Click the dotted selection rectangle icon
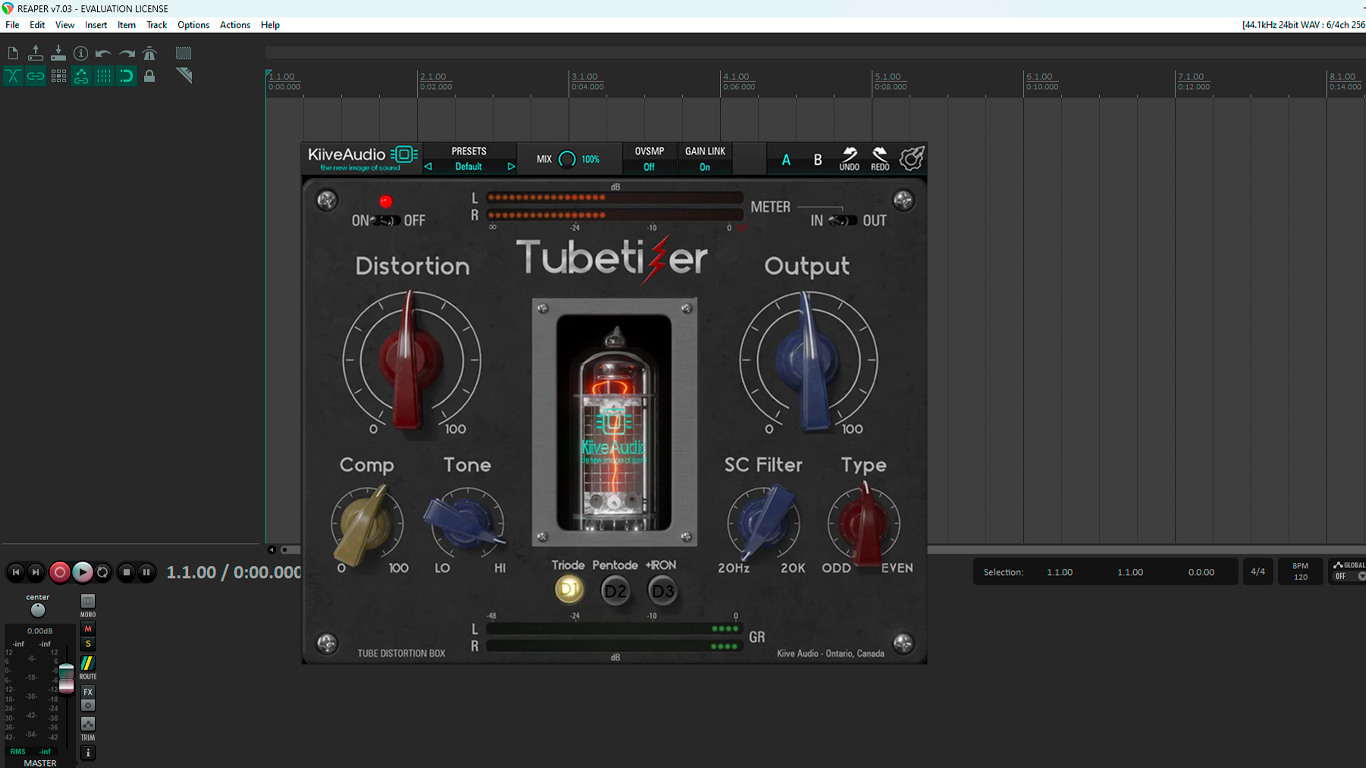1366x768 pixels. [184, 53]
